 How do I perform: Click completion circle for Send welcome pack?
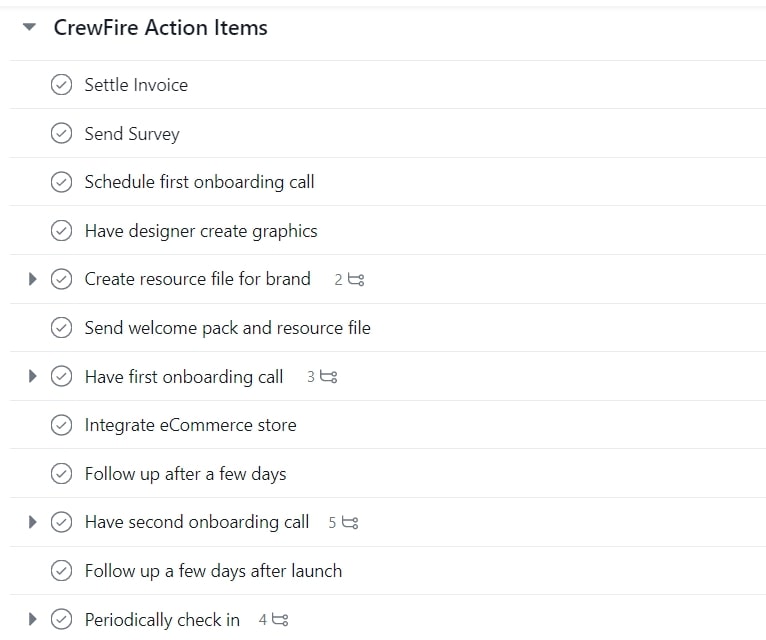pyautogui.click(x=61, y=328)
